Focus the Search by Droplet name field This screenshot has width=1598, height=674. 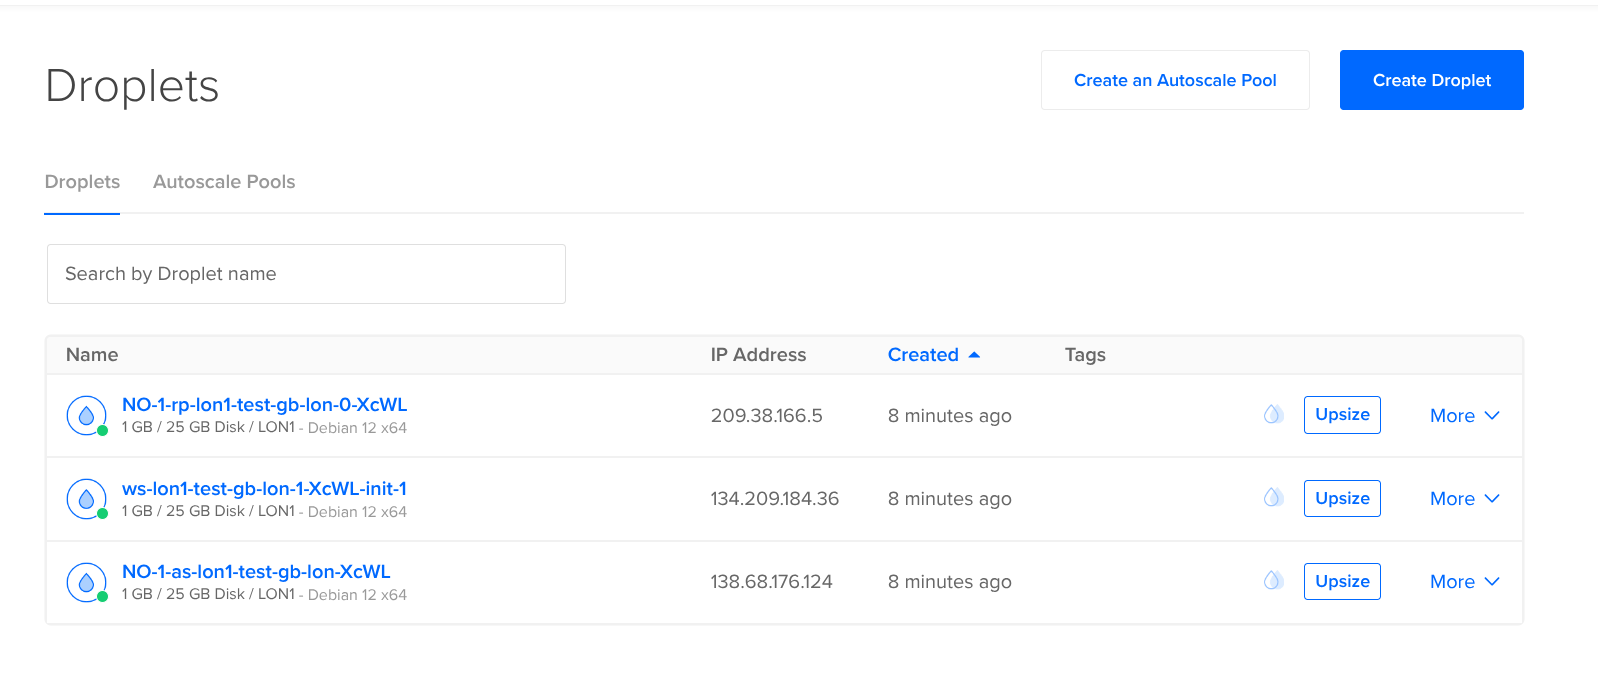pyautogui.click(x=306, y=274)
